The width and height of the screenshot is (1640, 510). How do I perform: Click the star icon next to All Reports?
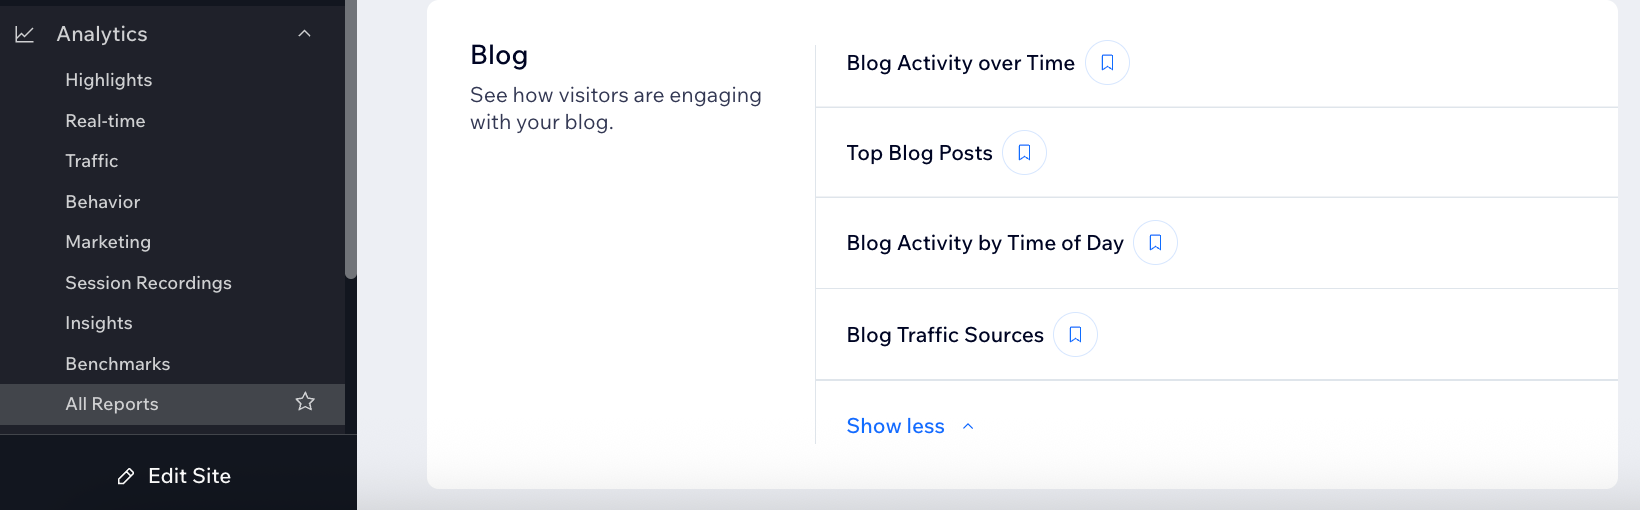coord(305,402)
